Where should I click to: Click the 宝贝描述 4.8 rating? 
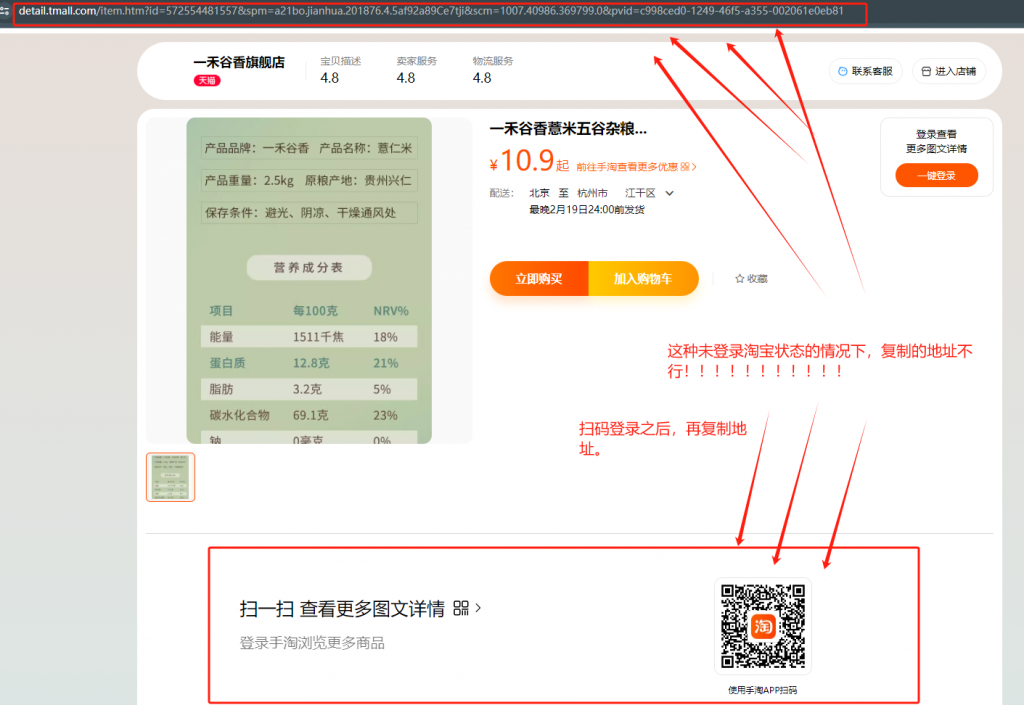pyautogui.click(x=340, y=69)
